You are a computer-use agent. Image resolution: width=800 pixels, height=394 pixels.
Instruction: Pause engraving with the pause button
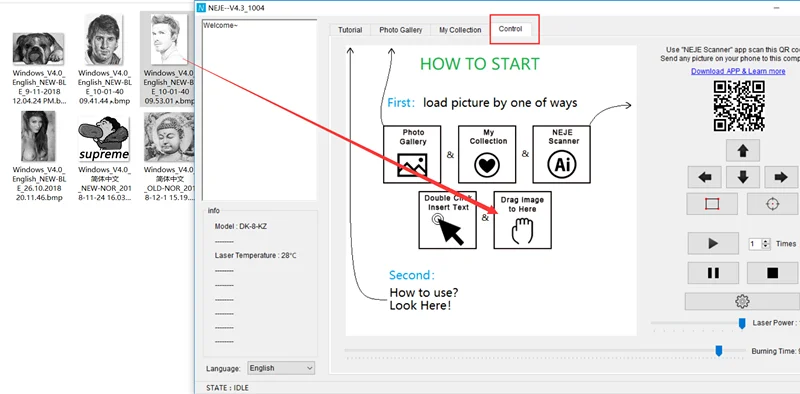(713, 273)
